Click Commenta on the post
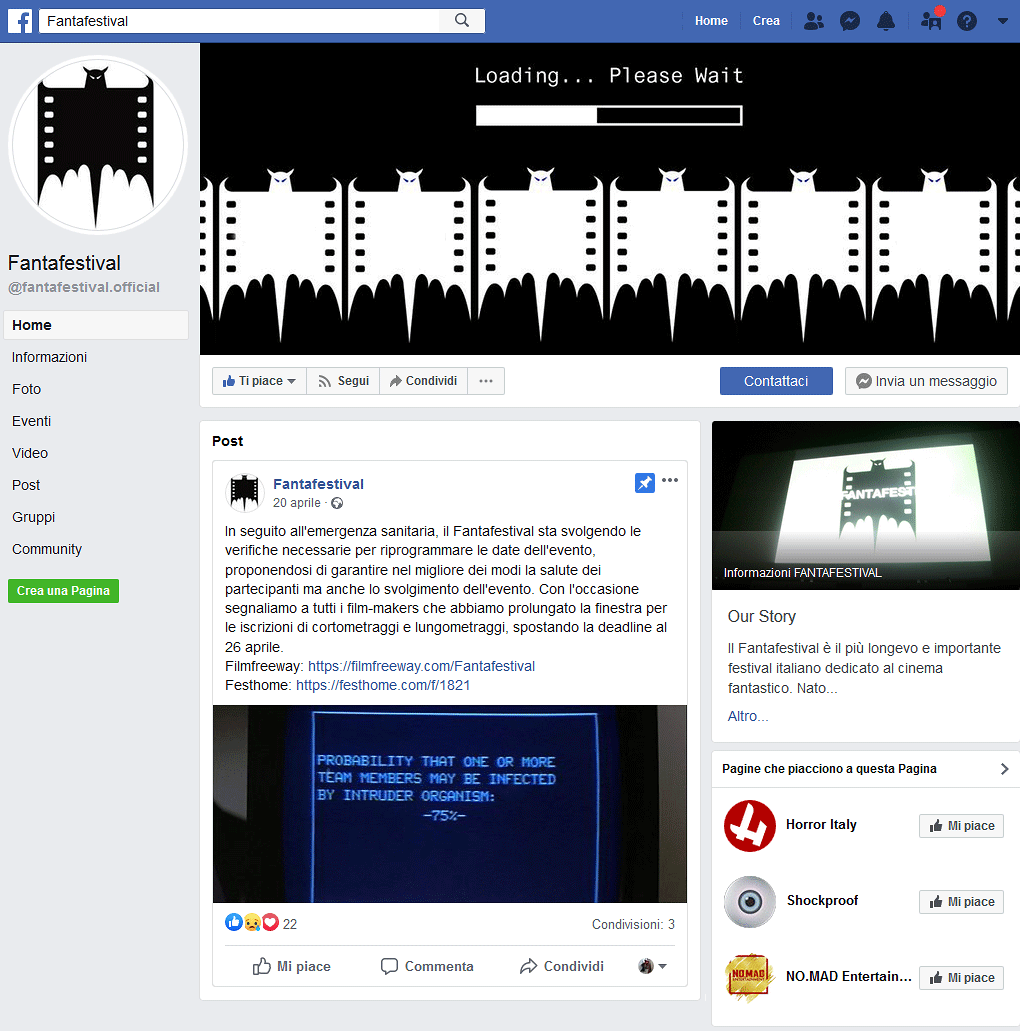The height and width of the screenshot is (1031, 1020). point(427,966)
